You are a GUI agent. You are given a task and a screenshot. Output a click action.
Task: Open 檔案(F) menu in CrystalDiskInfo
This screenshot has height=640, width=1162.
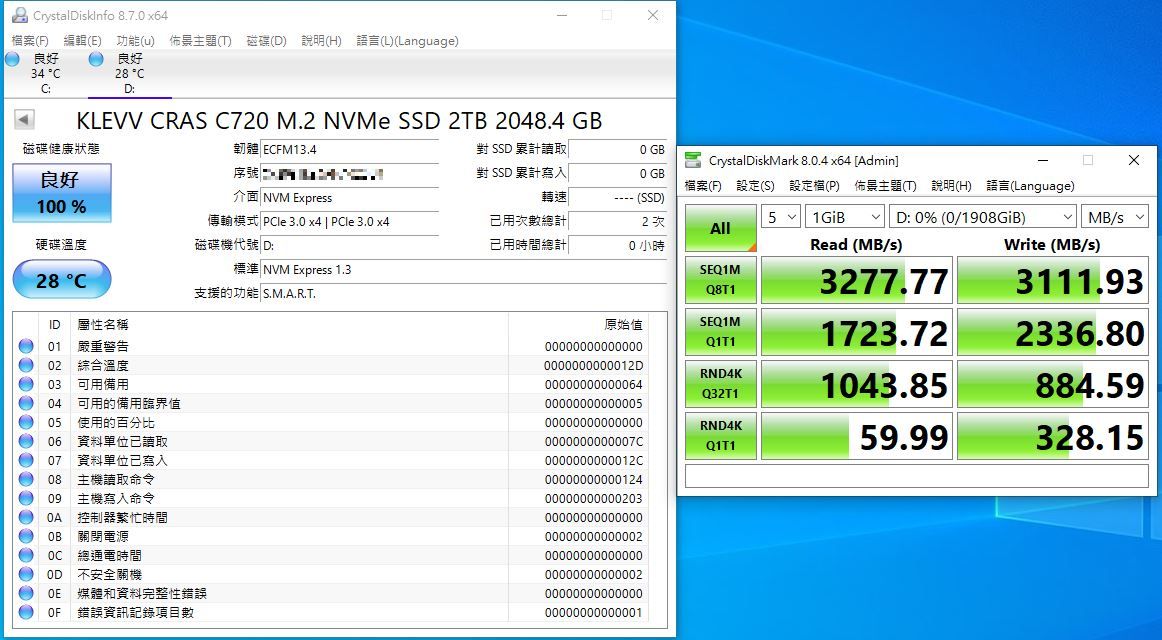point(30,41)
